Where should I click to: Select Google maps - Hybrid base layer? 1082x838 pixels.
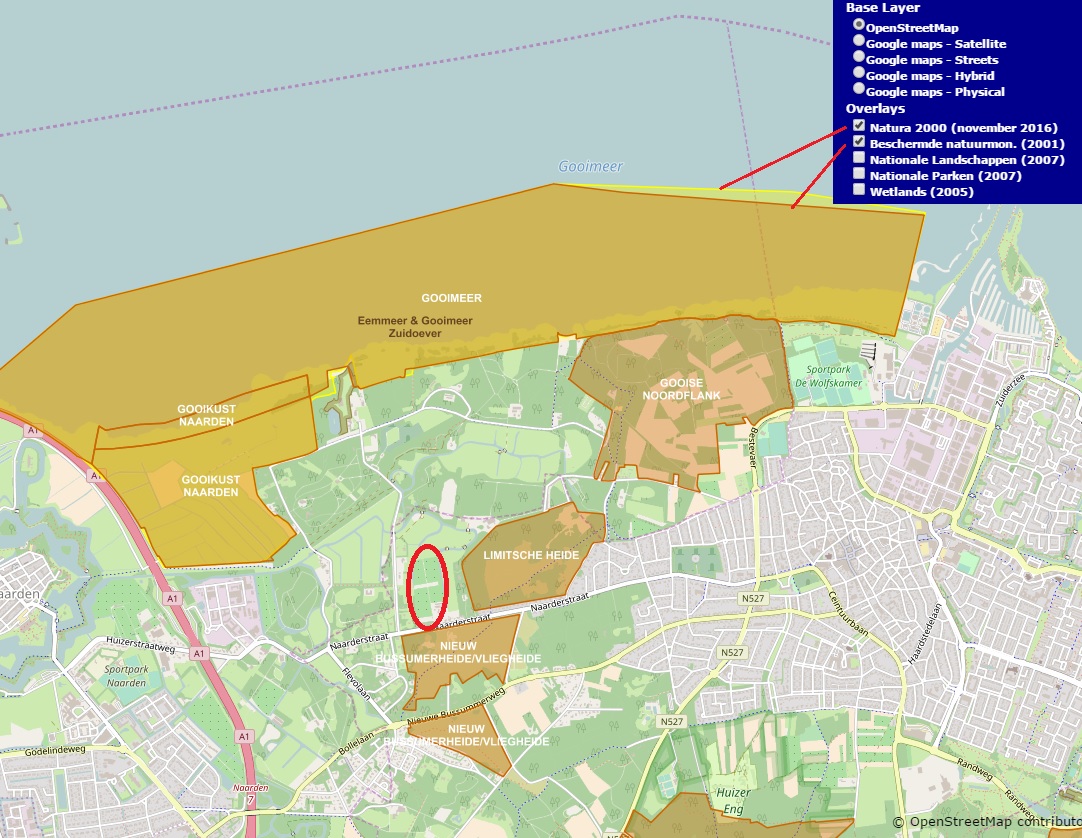pyautogui.click(x=858, y=72)
